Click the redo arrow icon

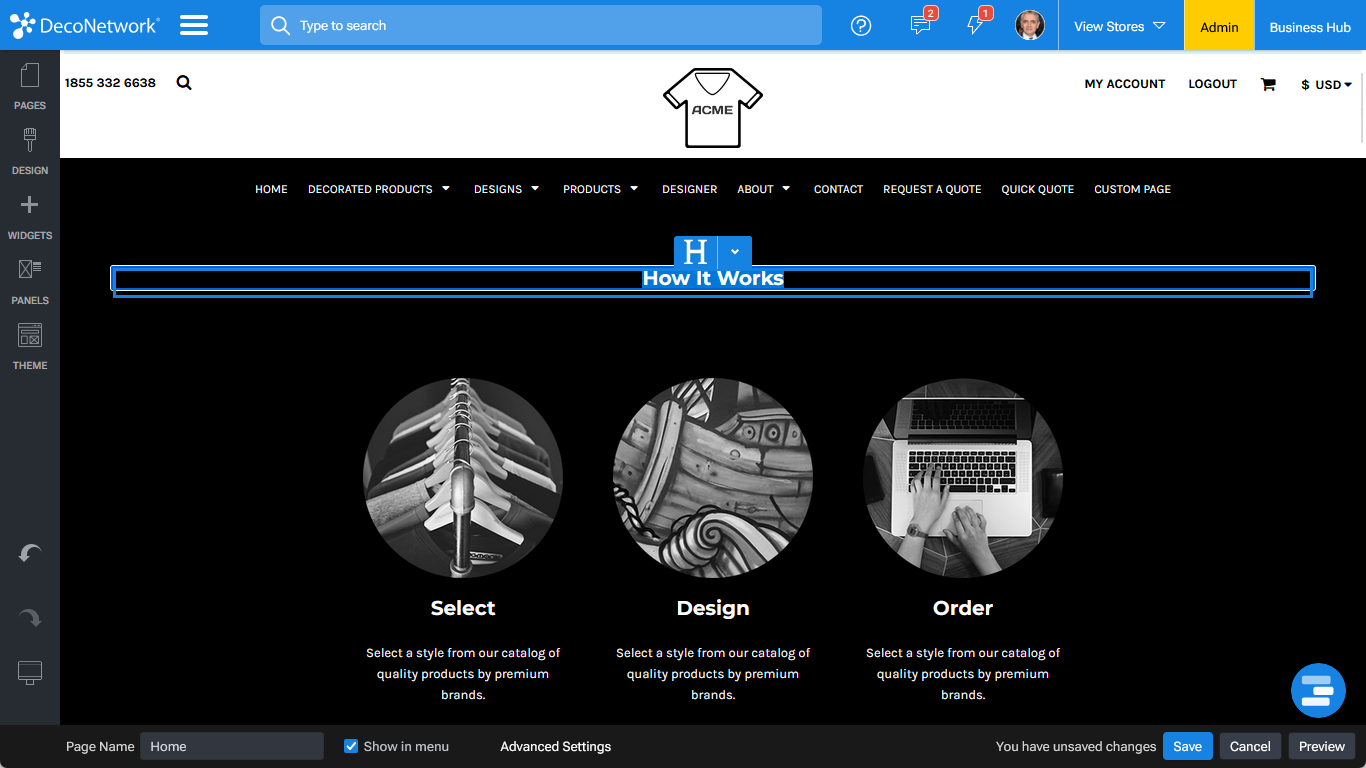click(30, 619)
